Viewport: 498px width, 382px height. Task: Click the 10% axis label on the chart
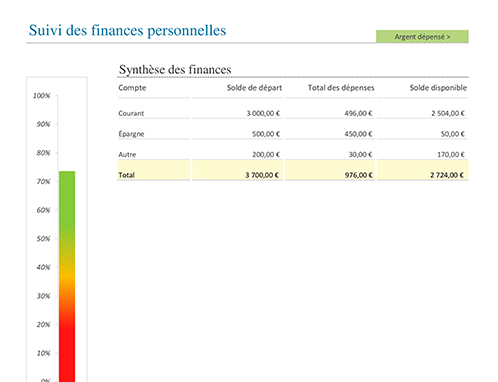43,353
